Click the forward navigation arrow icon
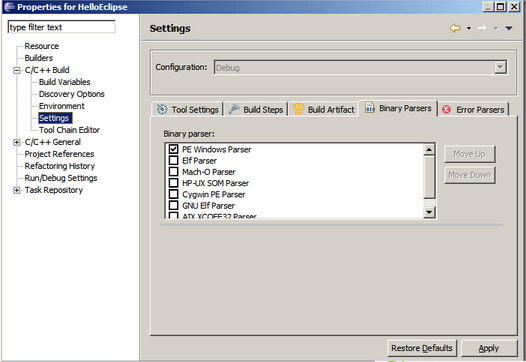The image size is (526, 362). 482,28
